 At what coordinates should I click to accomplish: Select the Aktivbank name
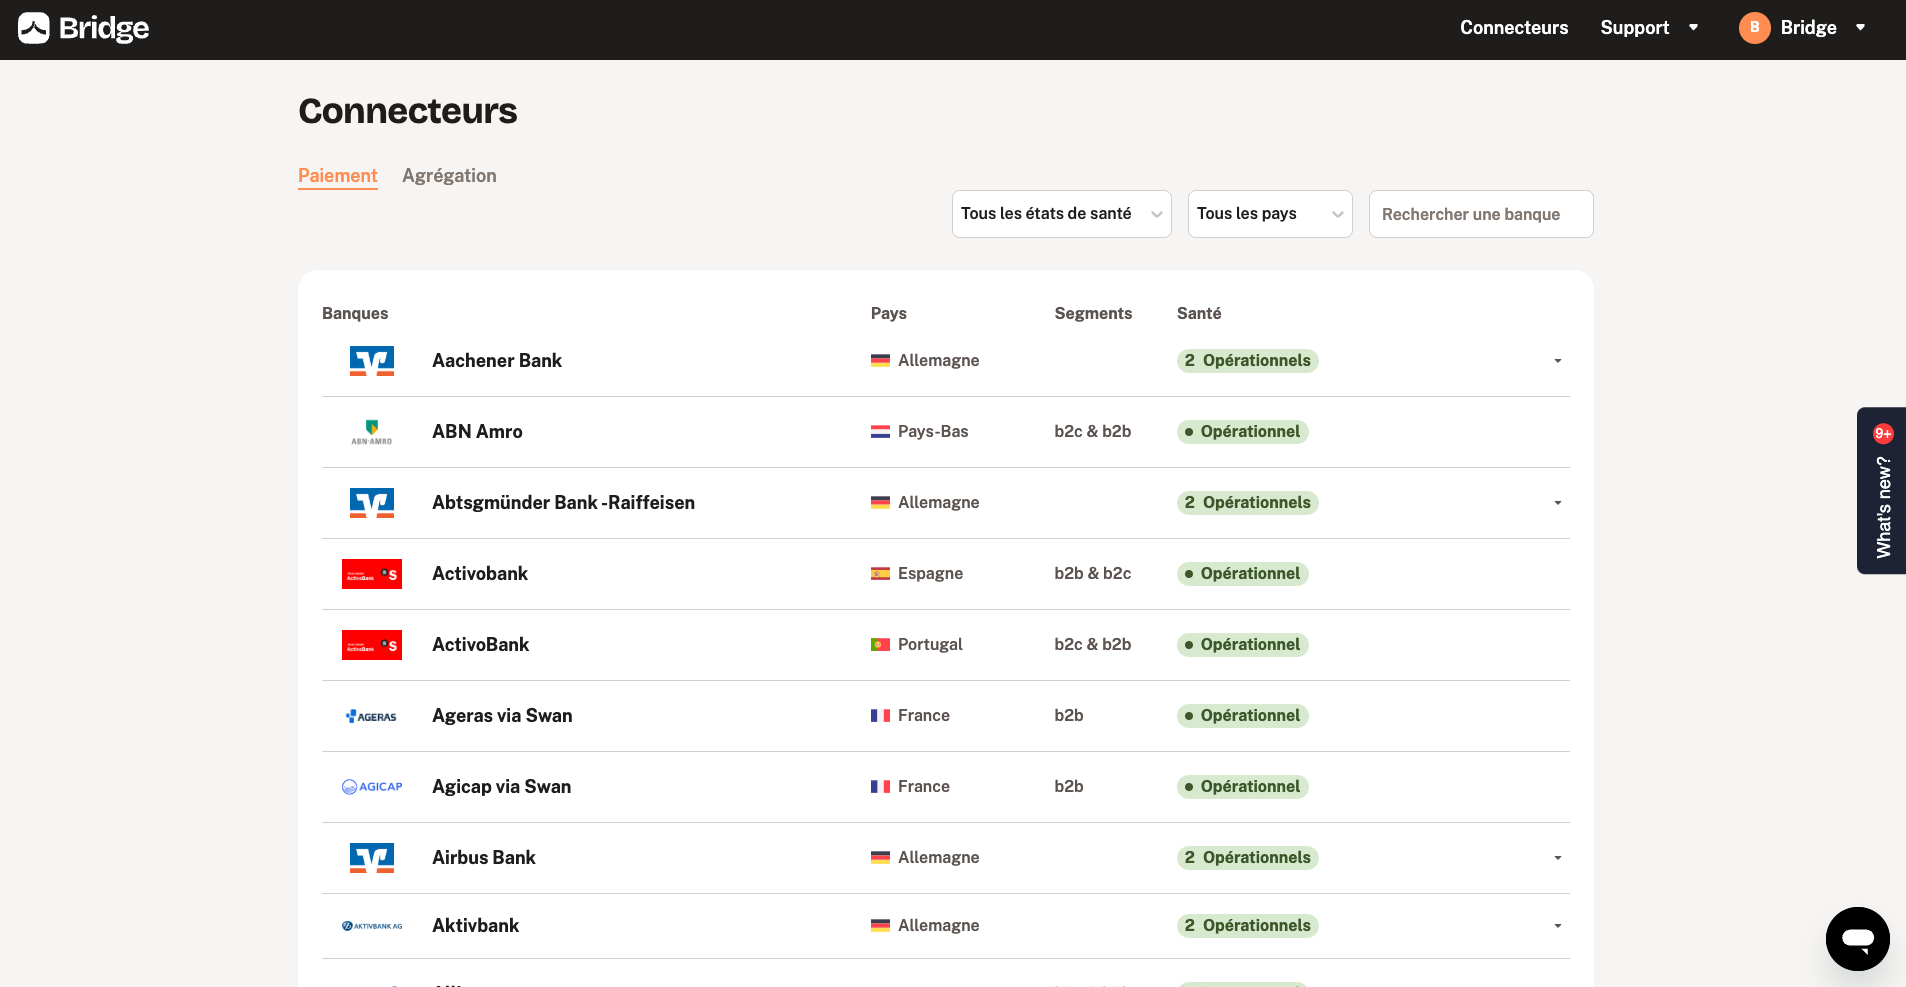475,926
